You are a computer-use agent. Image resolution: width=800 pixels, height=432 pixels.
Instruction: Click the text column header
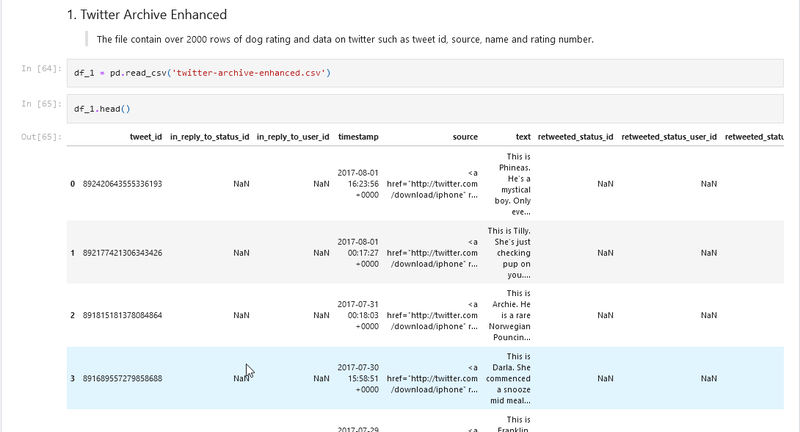pos(522,136)
